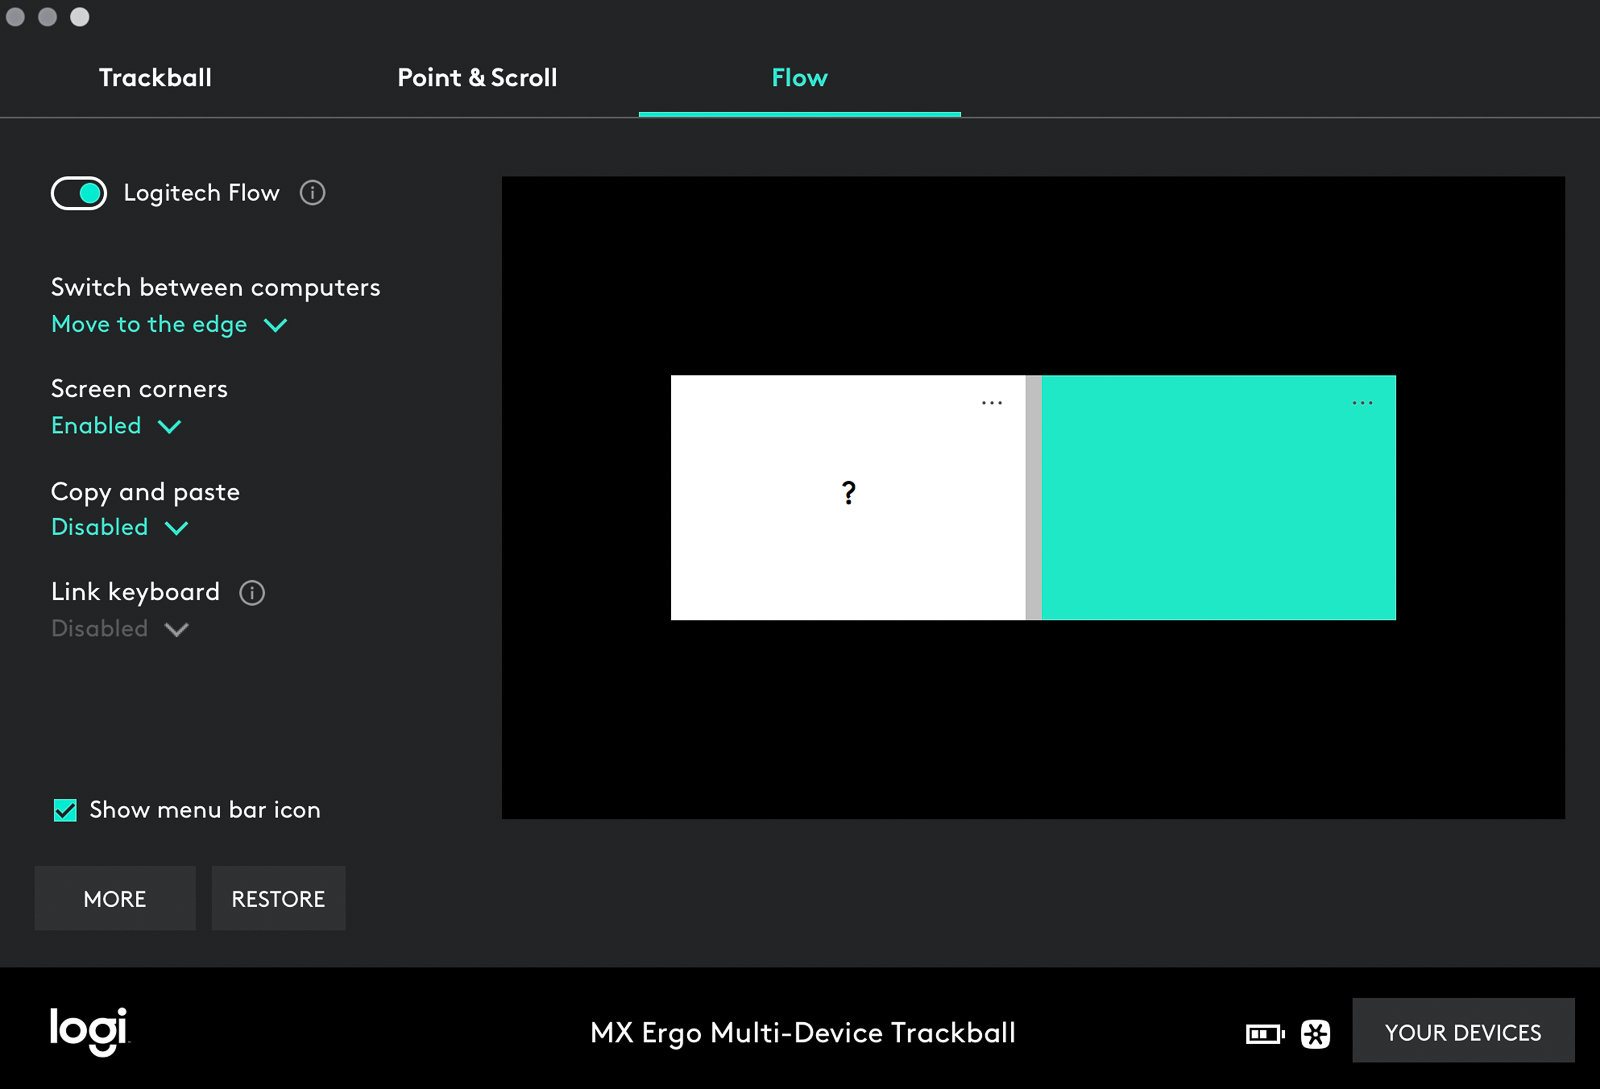1600x1089 pixels.
Task: Click the gray divider between the screens
Action: [1034, 498]
